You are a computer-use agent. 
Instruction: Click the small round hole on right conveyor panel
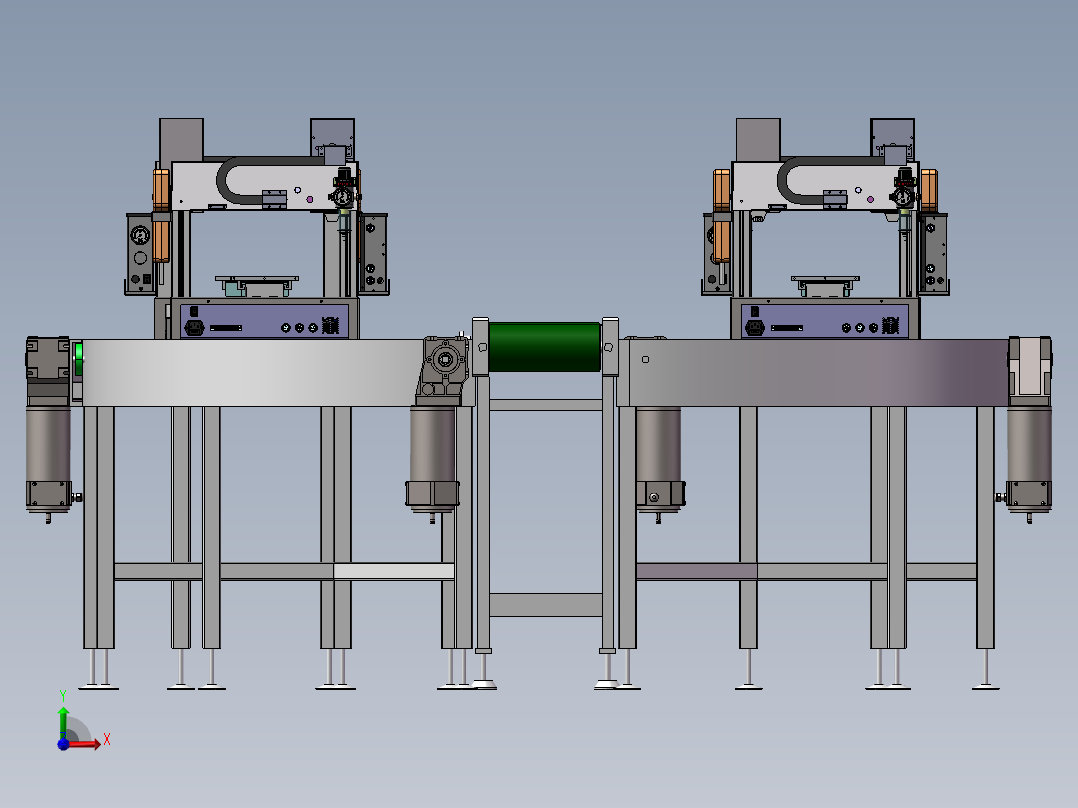645,359
